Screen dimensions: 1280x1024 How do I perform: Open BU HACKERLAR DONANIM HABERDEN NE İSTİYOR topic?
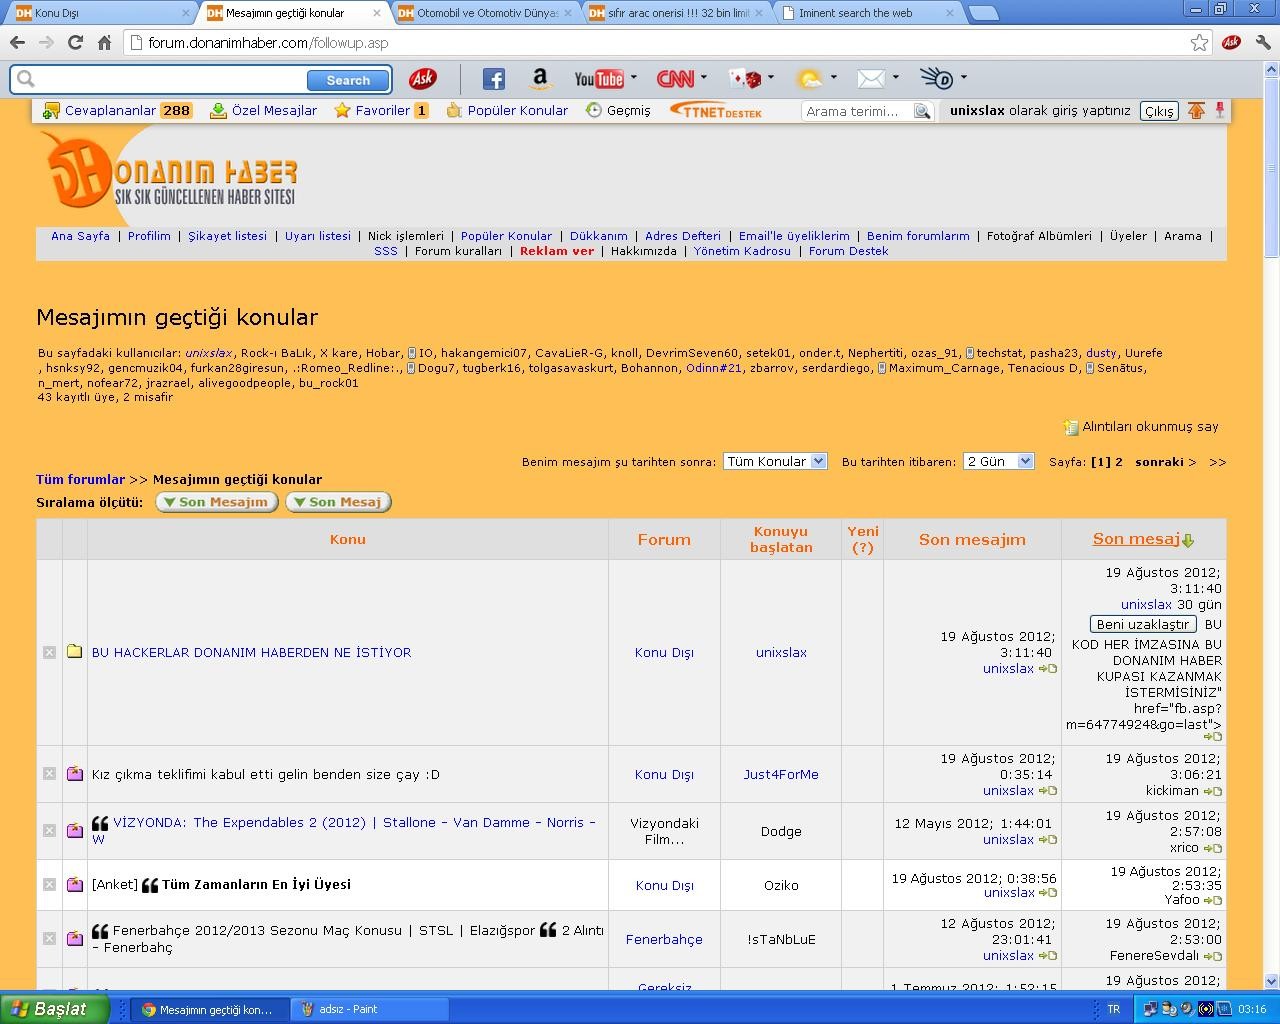(x=251, y=652)
